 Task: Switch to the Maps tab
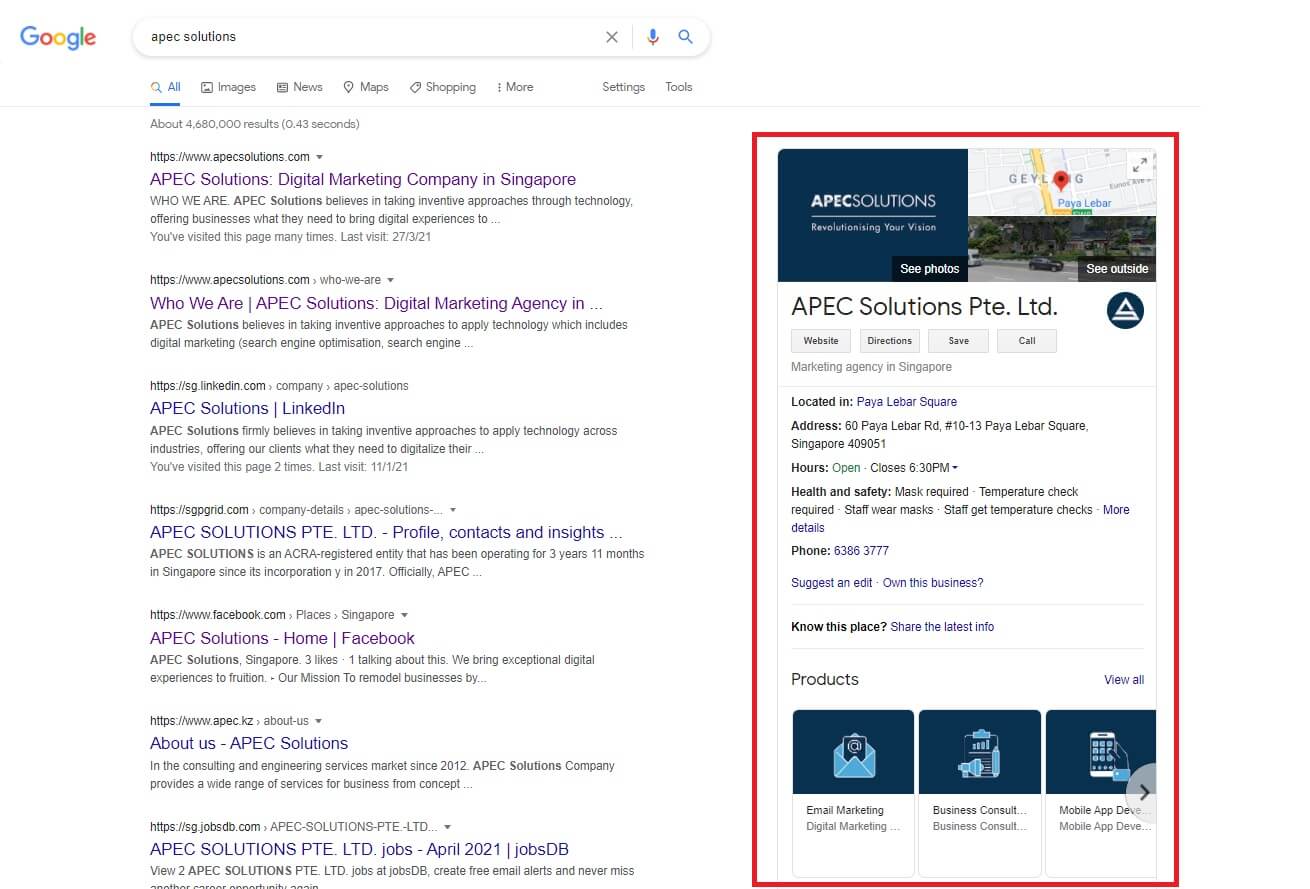(366, 87)
